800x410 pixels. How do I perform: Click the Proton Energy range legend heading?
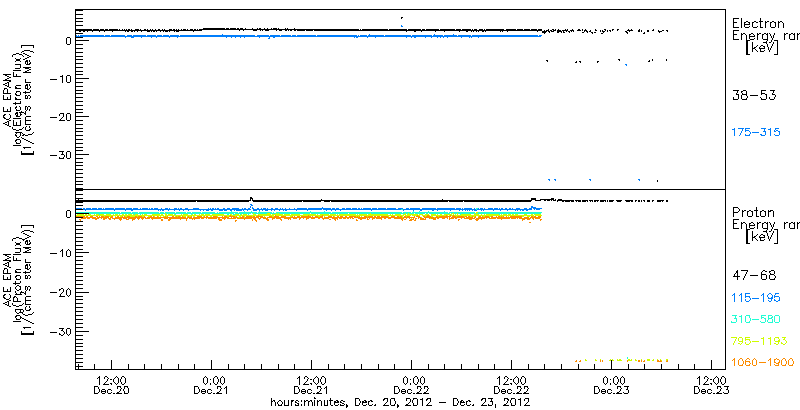765,224
